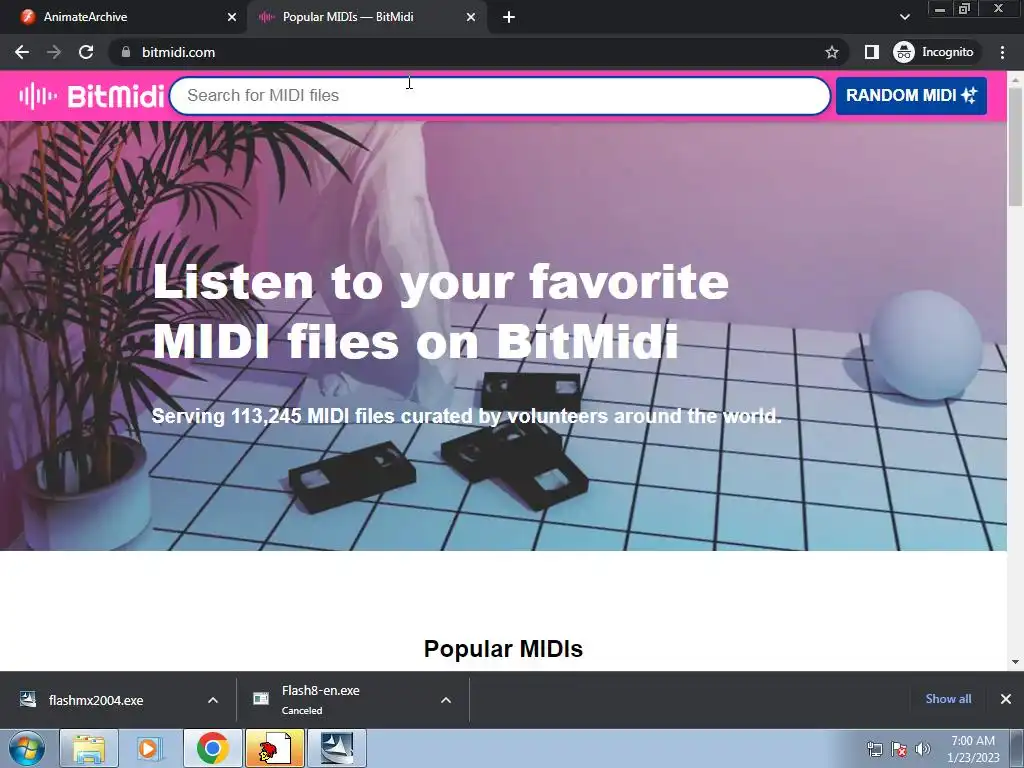Click the browser forward arrow

pos(54,52)
